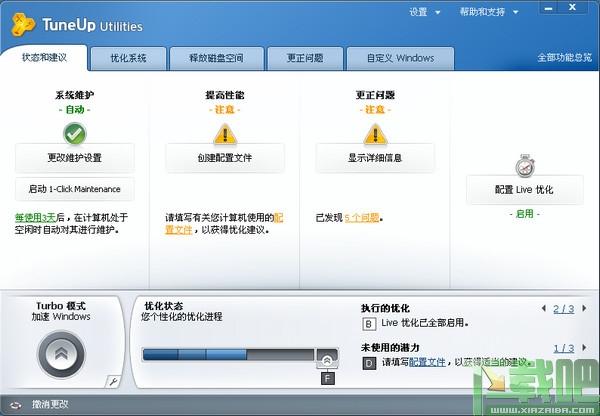Click the green checkmark under 系统维护
This screenshot has height=416, width=600.
pyautogui.click(x=75, y=134)
